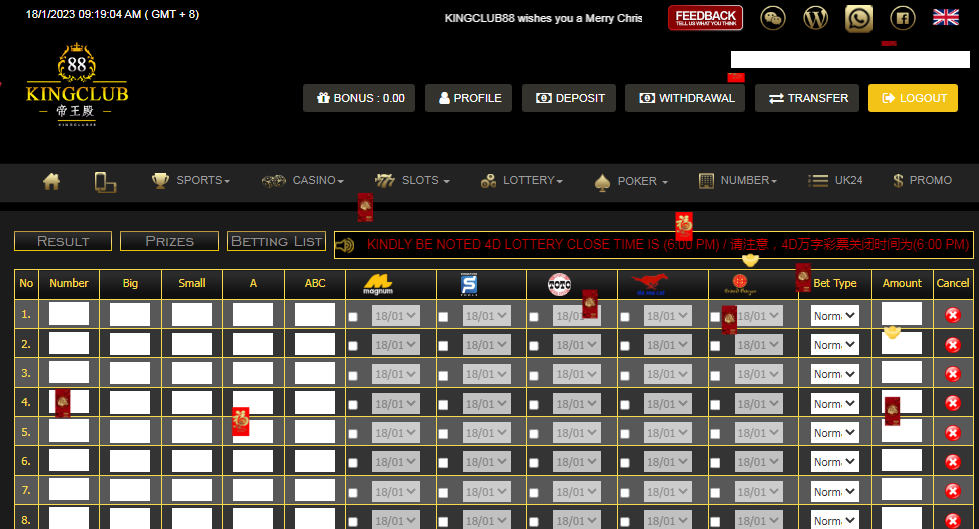
Task: Tick the Magnum checkbox in row 1
Action: (x=353, y=317)
